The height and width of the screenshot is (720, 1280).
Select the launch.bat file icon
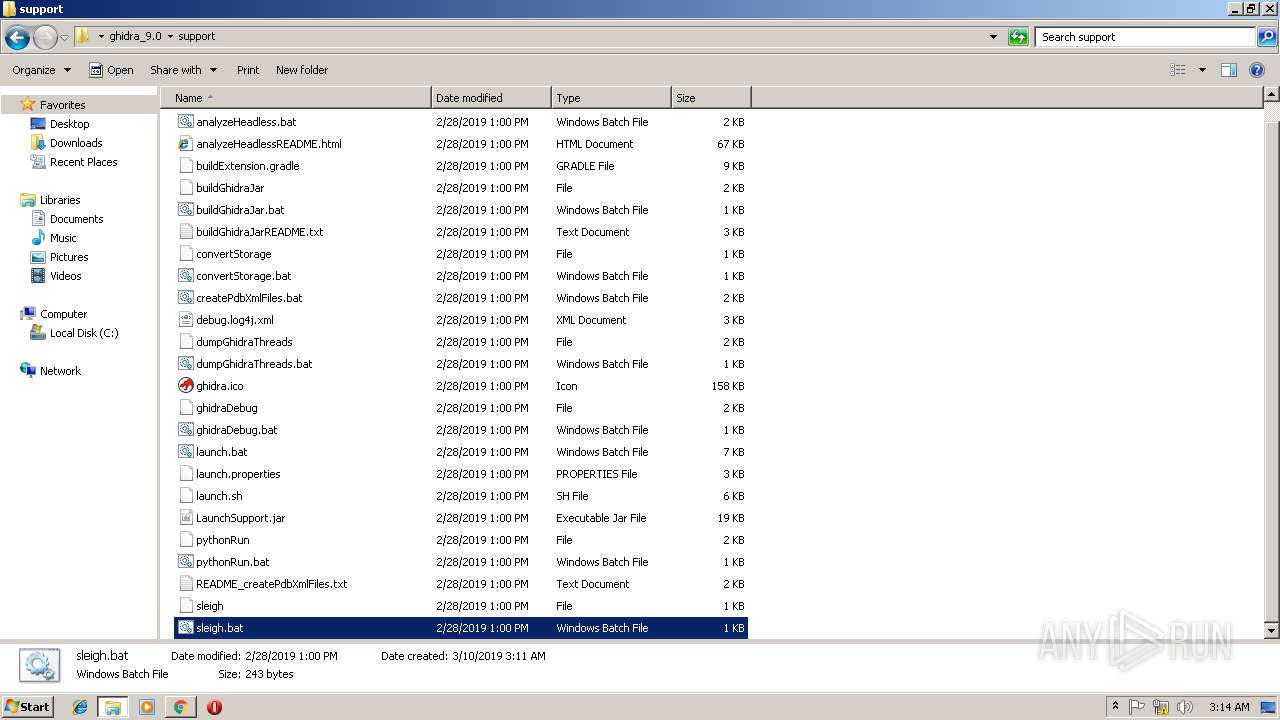185,452
